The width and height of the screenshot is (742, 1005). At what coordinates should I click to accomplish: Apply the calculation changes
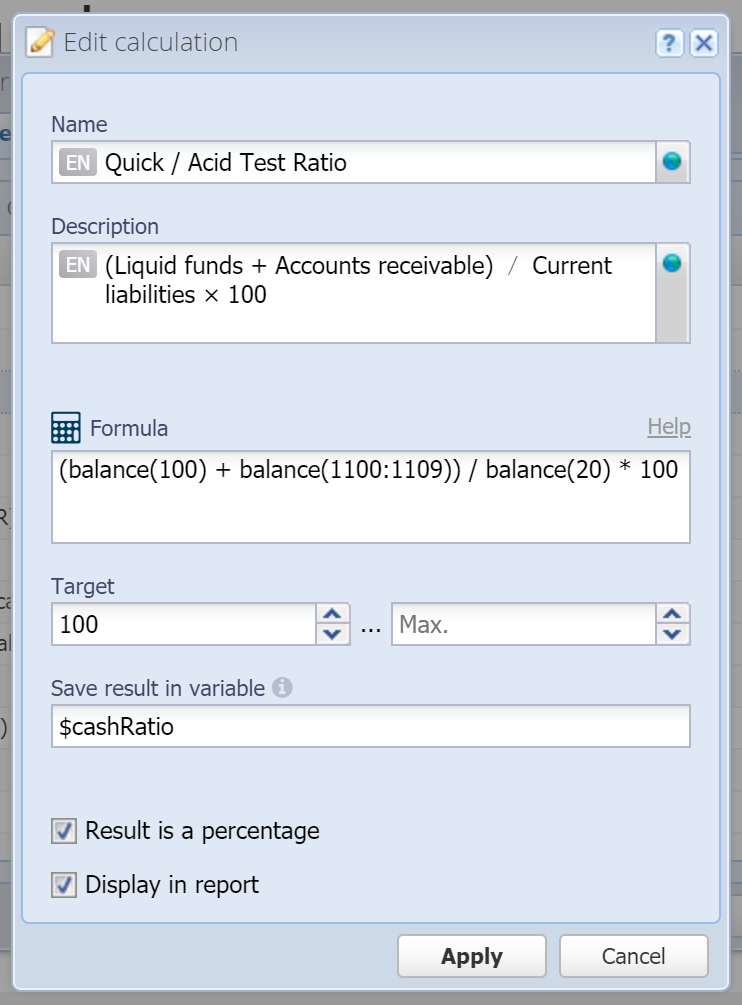[472, 956]
